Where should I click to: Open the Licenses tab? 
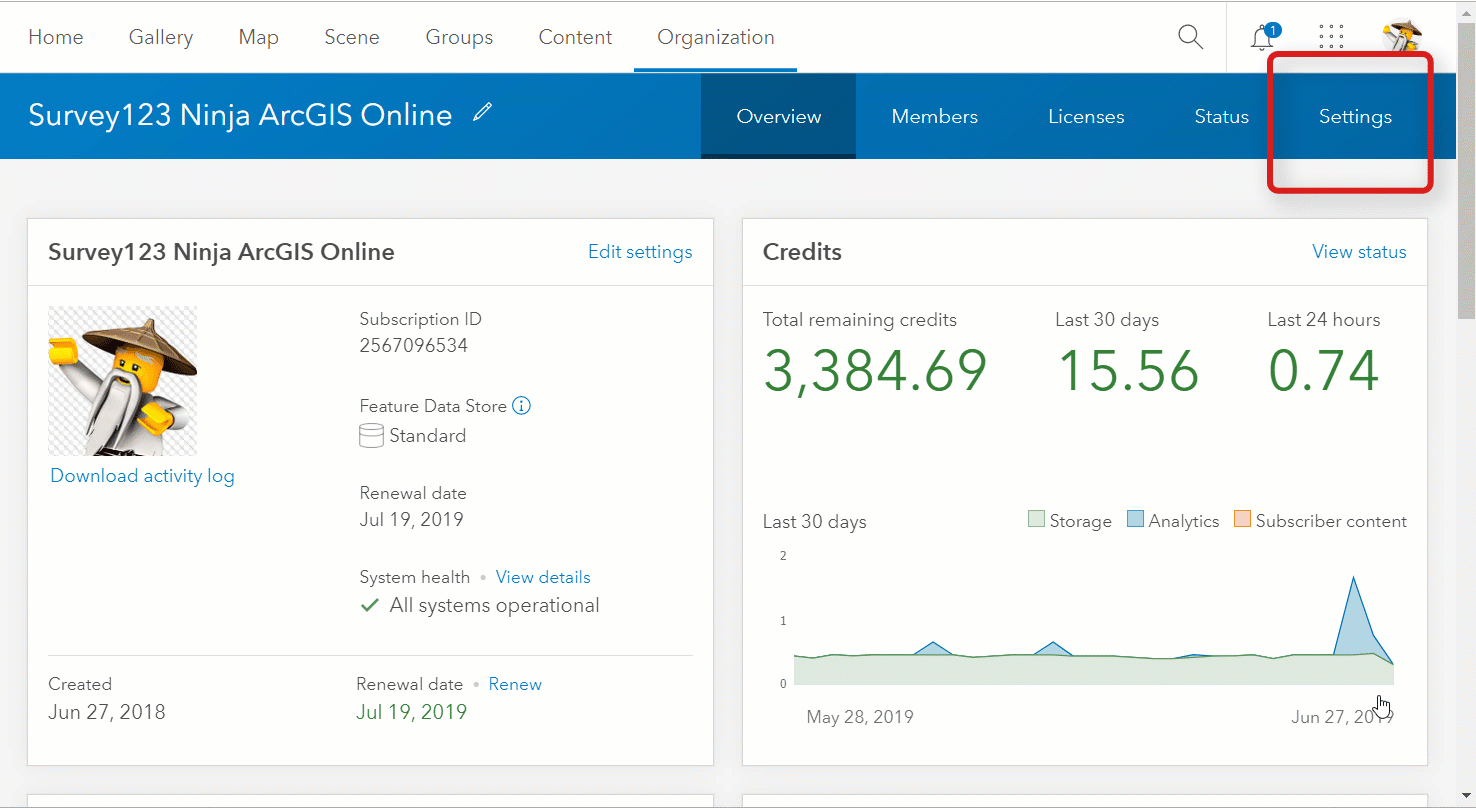pyautogui.click(x=1086, y=117)
